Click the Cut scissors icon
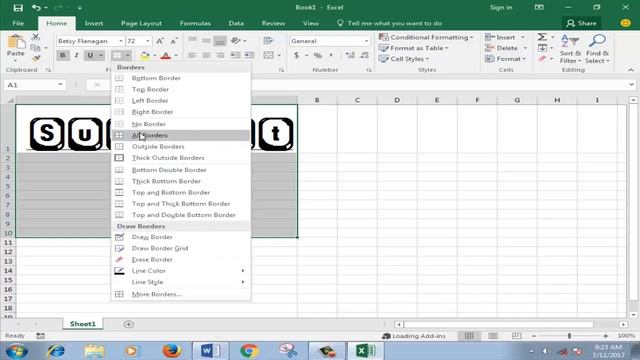The height and width of the screenshot is (360, 640). point(36,37)
